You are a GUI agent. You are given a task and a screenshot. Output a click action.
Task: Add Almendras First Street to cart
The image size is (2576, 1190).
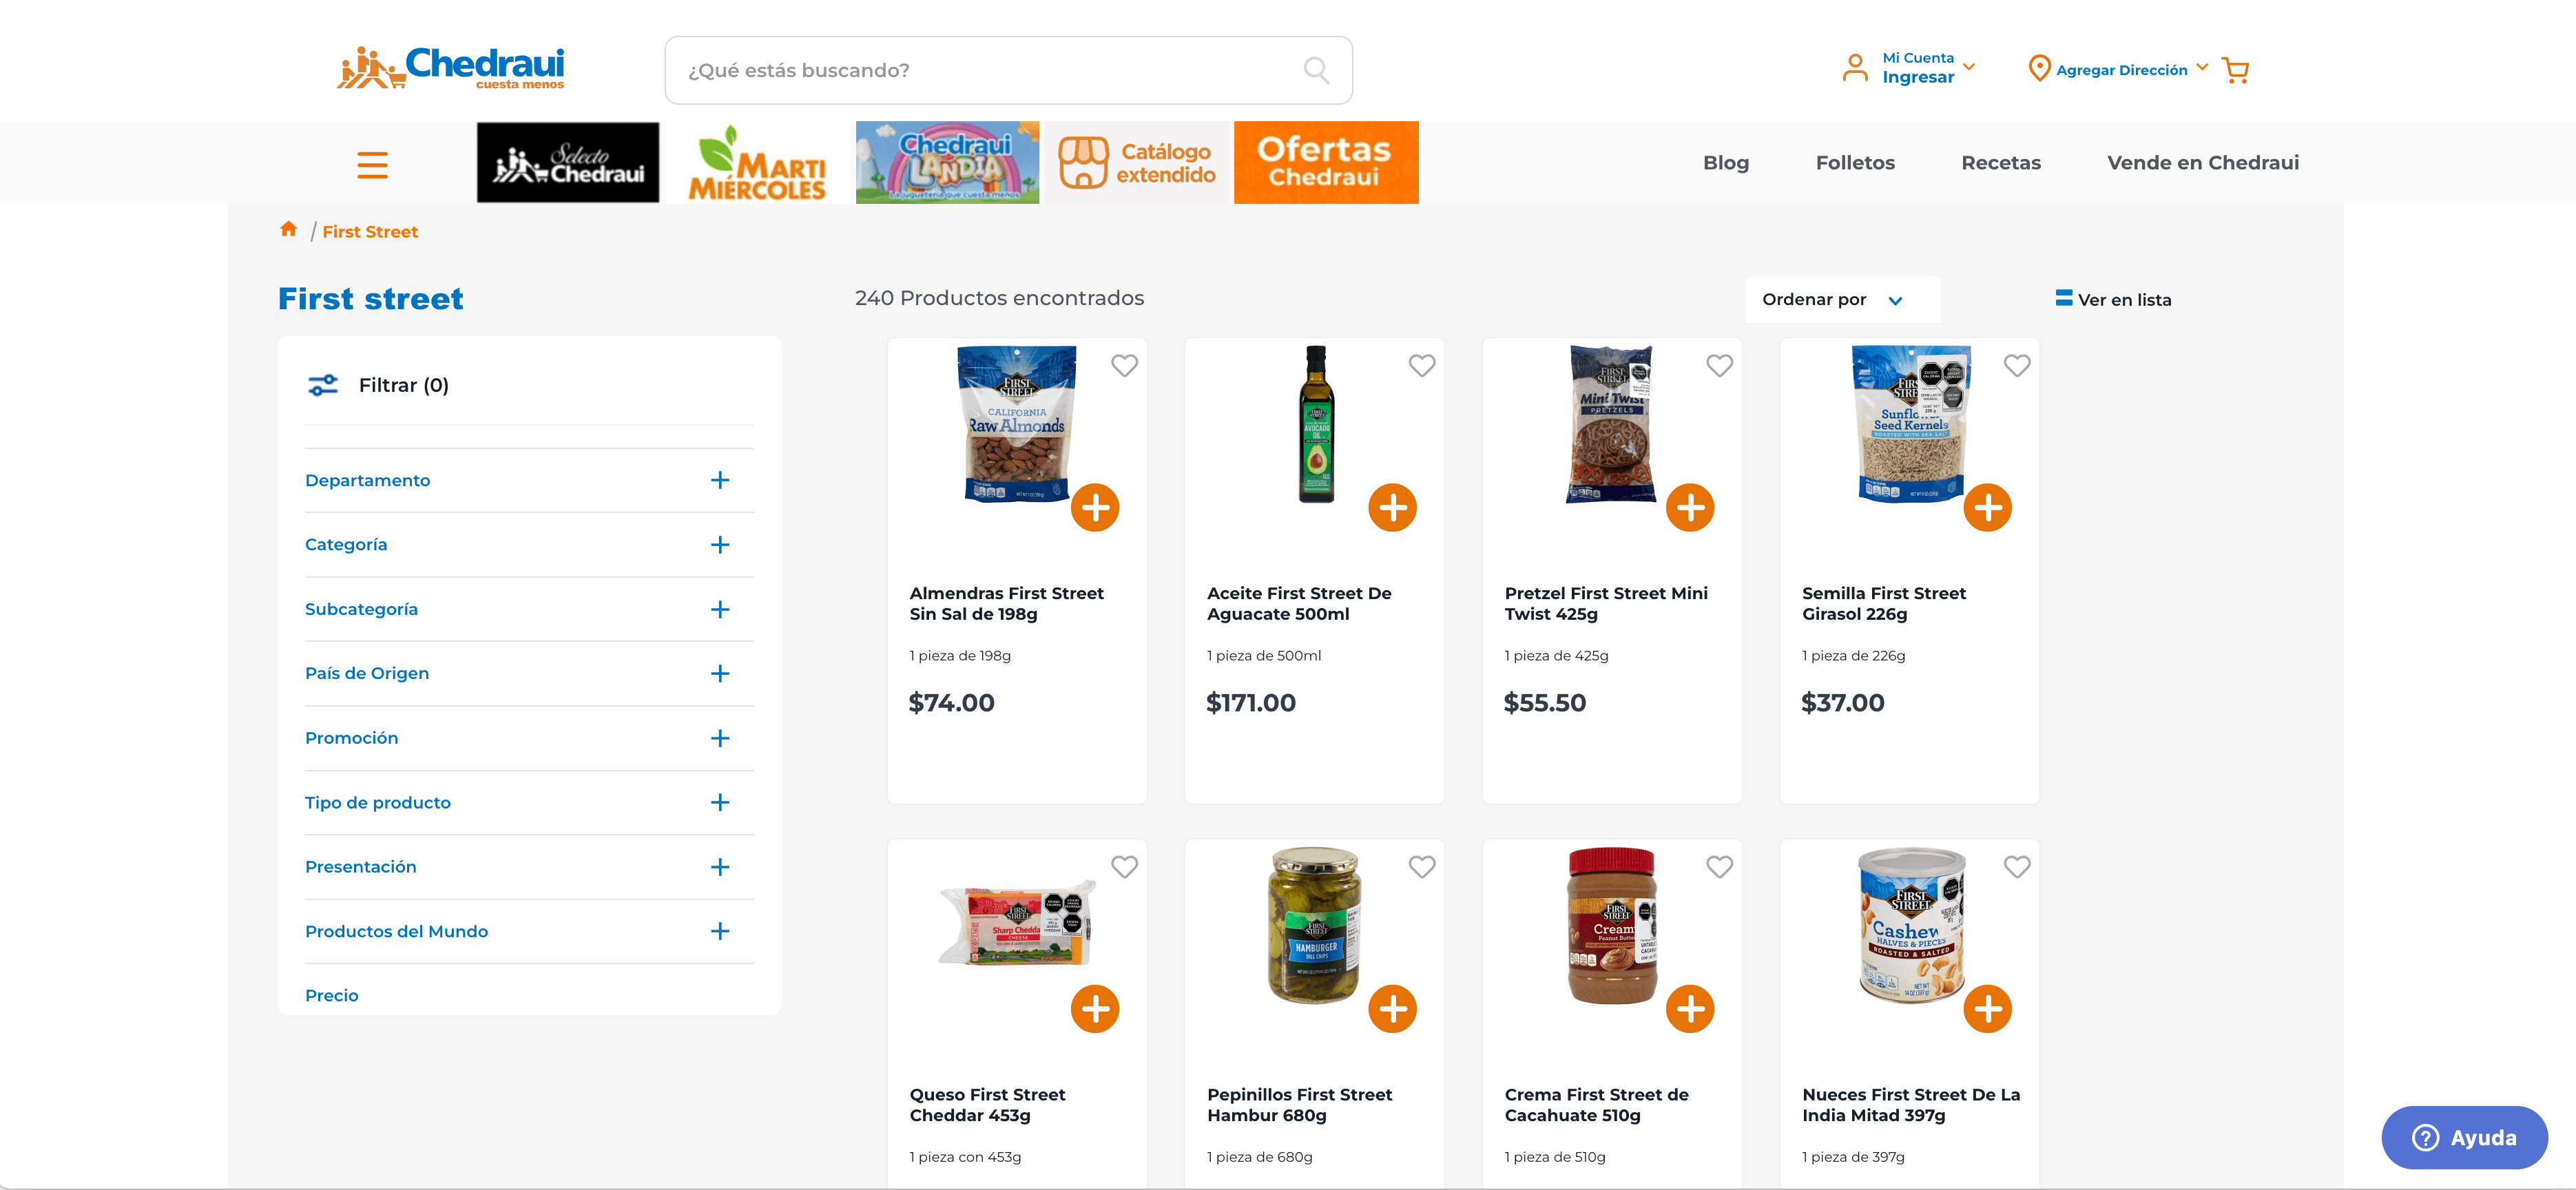(1095, 508)
